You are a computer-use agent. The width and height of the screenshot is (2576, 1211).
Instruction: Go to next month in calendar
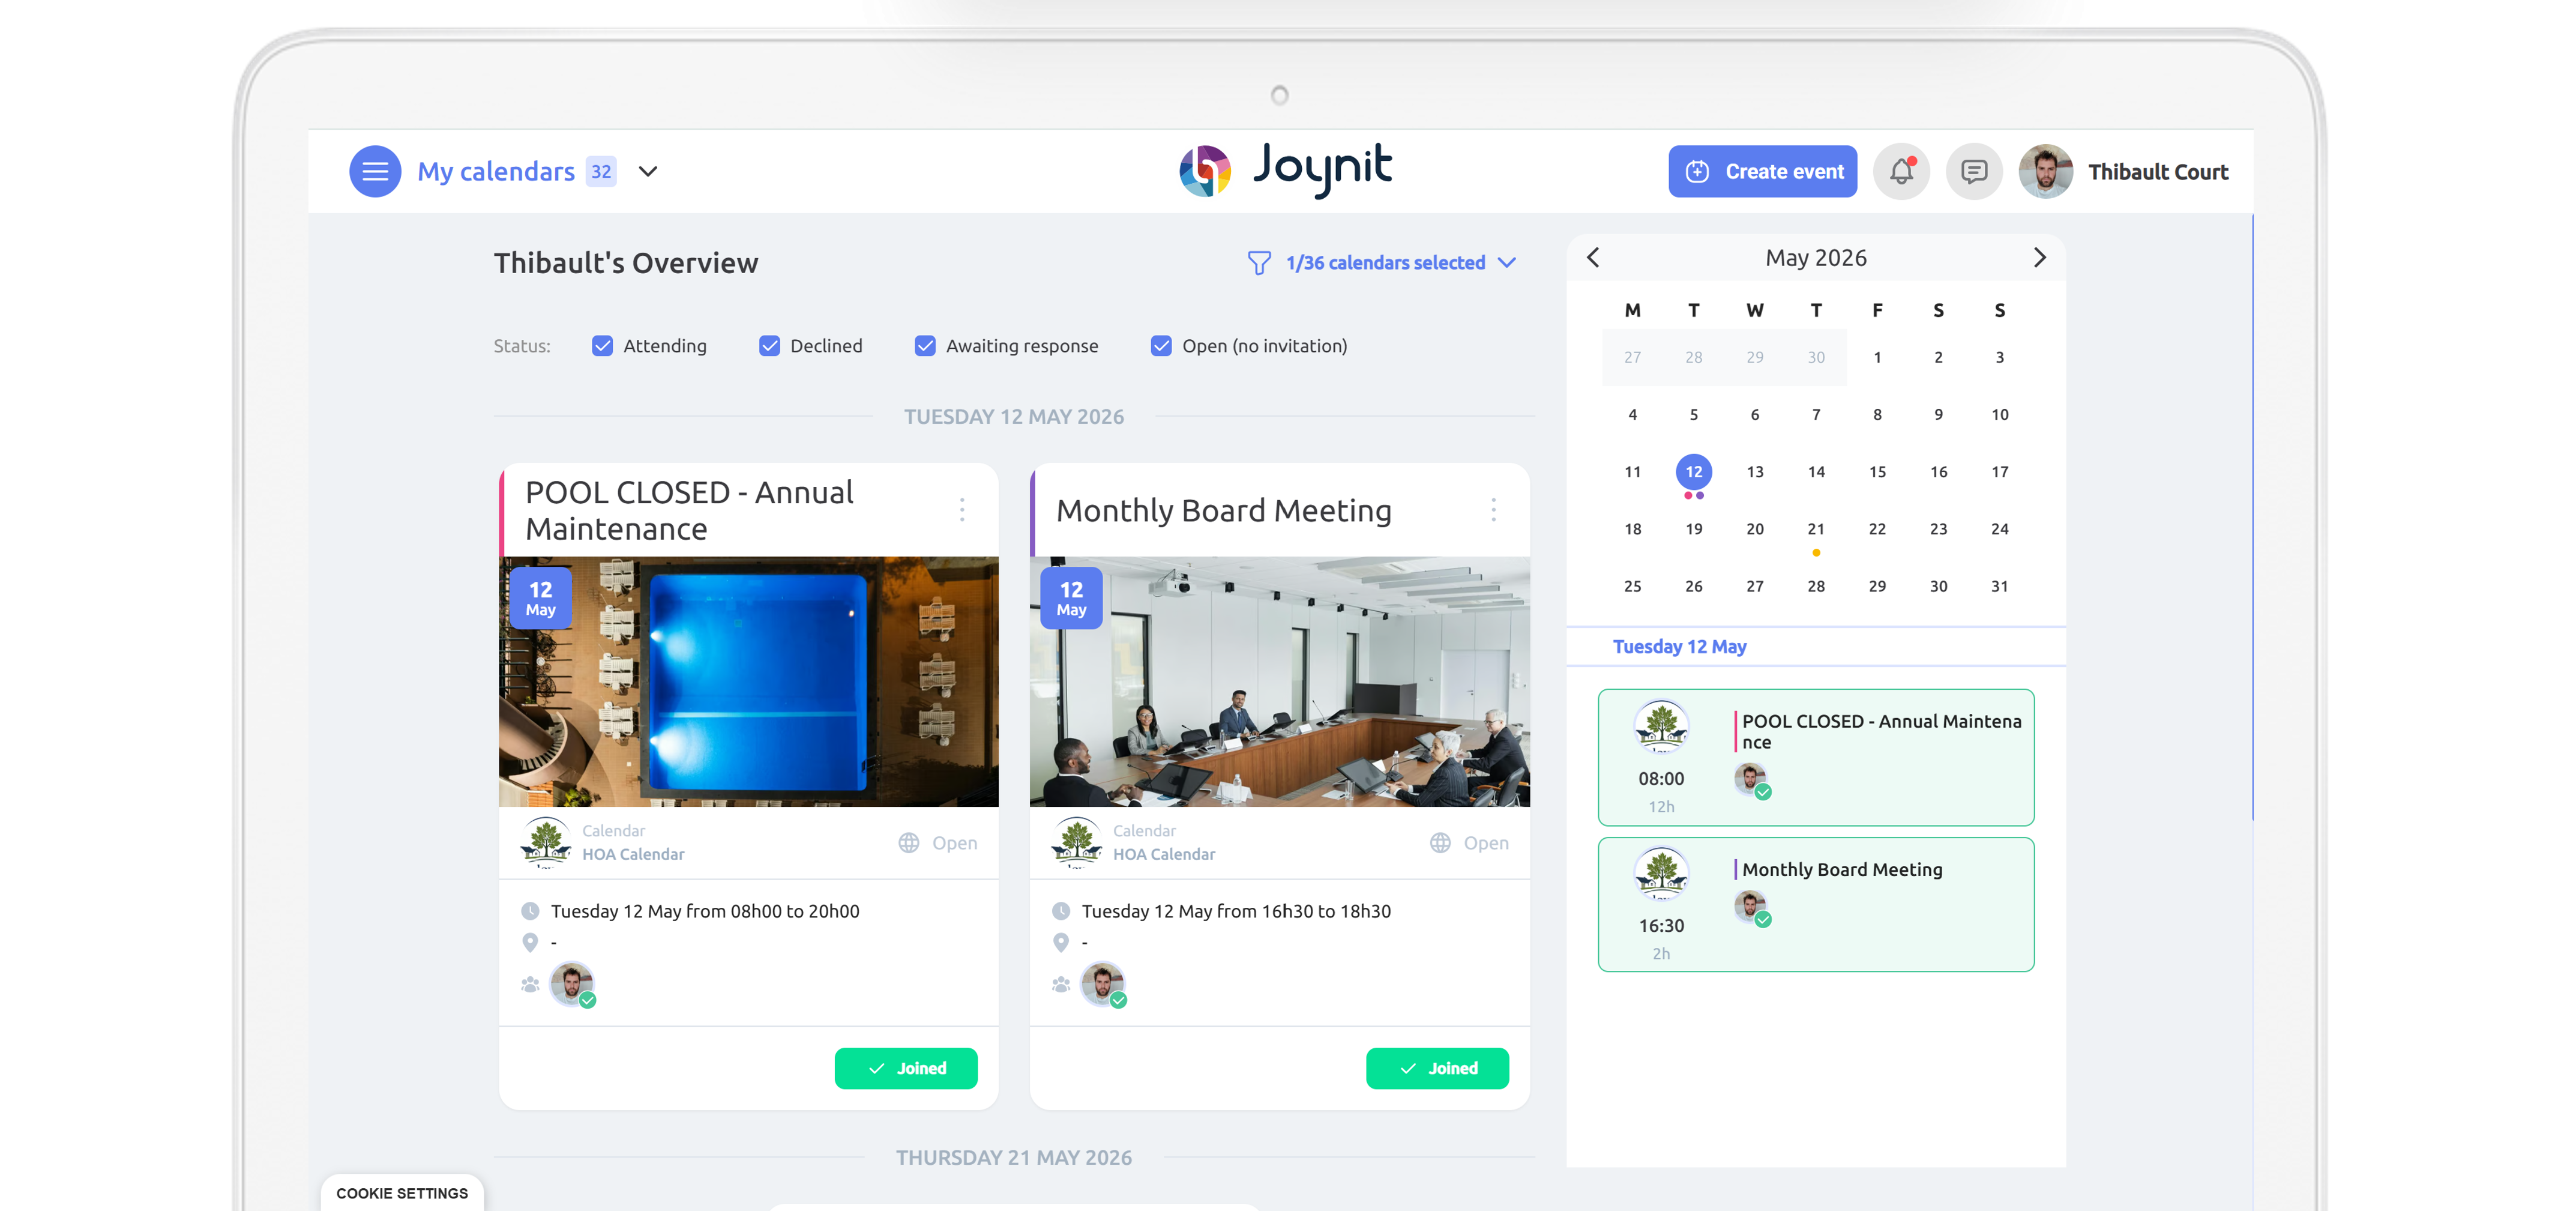2039,258
